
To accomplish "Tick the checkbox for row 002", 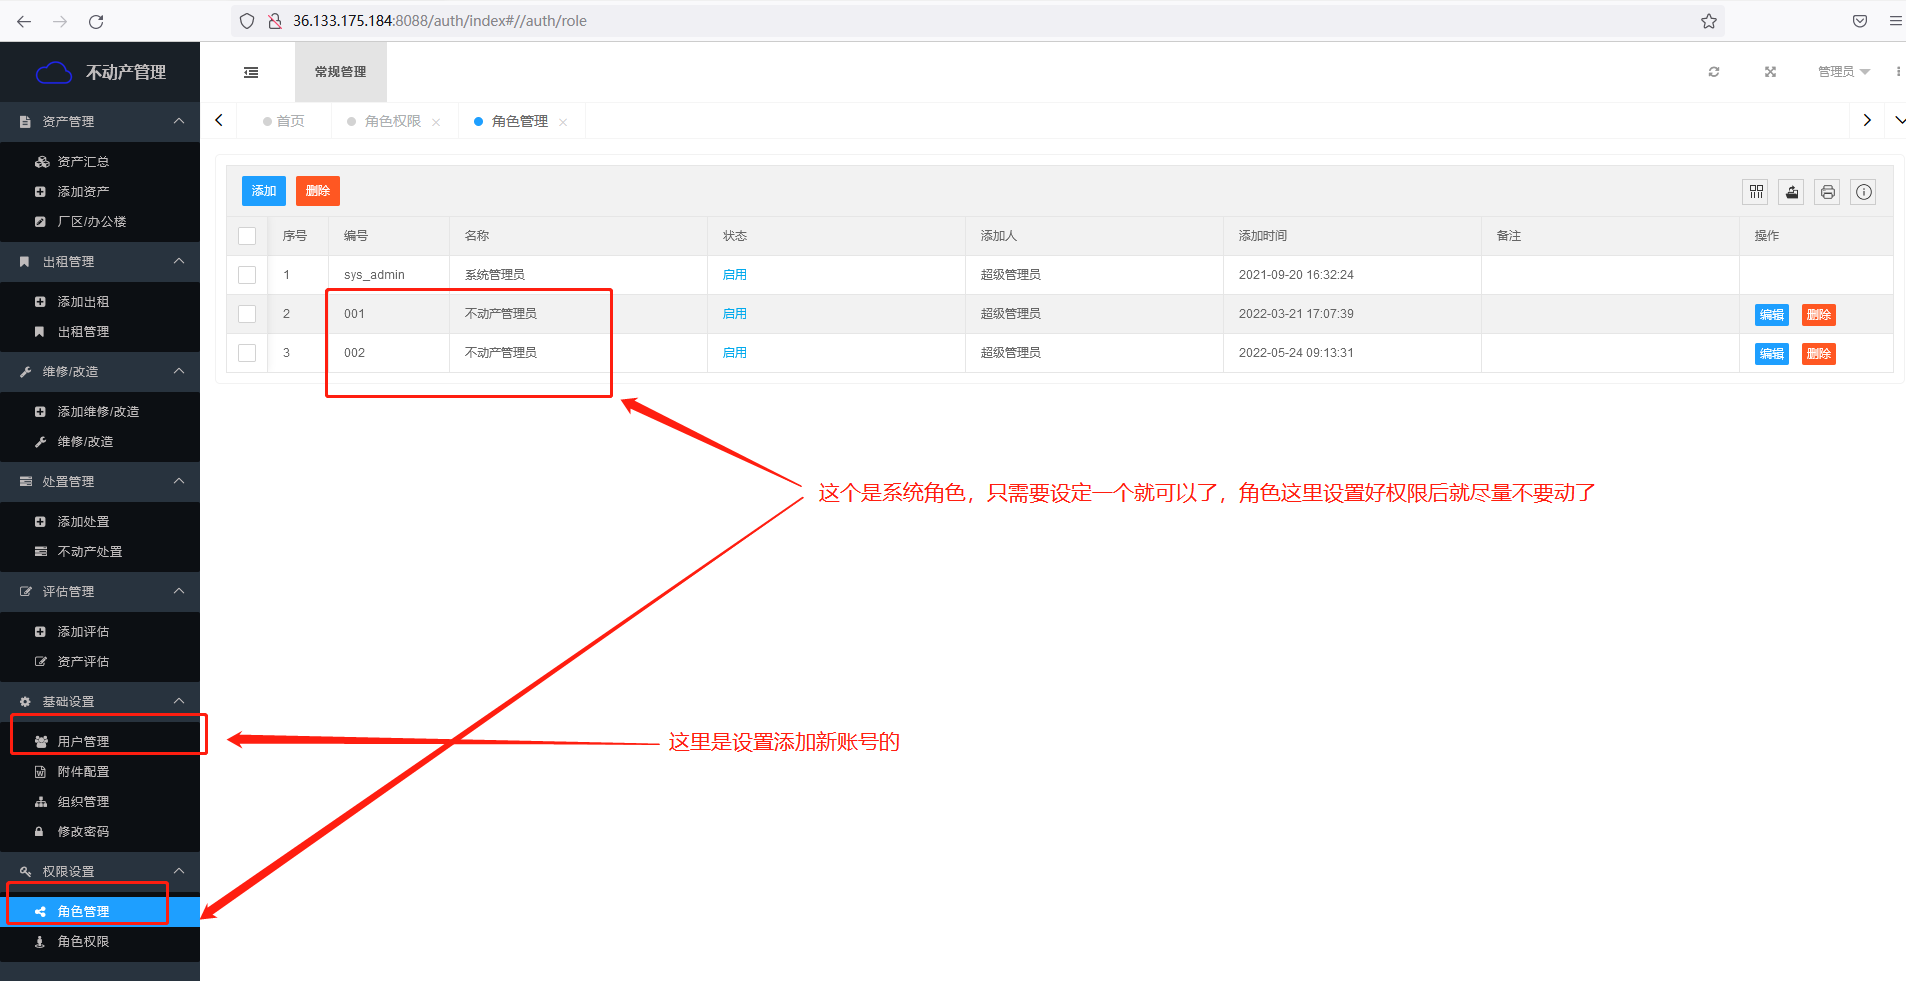I will (x=247, y=353).
